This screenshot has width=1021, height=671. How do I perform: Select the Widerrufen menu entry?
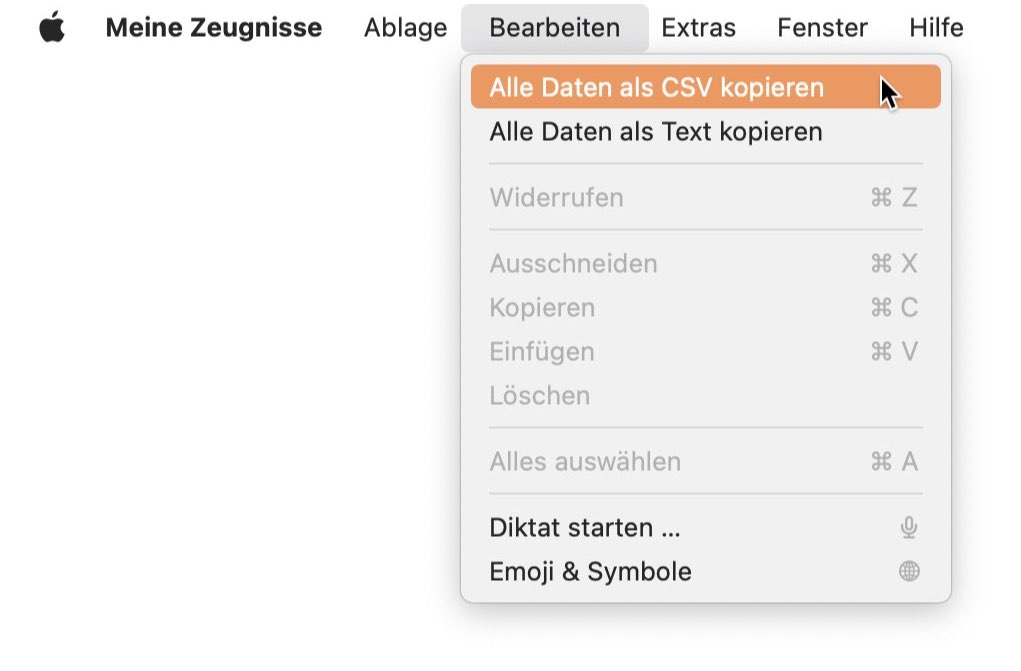tap(706, 197)
